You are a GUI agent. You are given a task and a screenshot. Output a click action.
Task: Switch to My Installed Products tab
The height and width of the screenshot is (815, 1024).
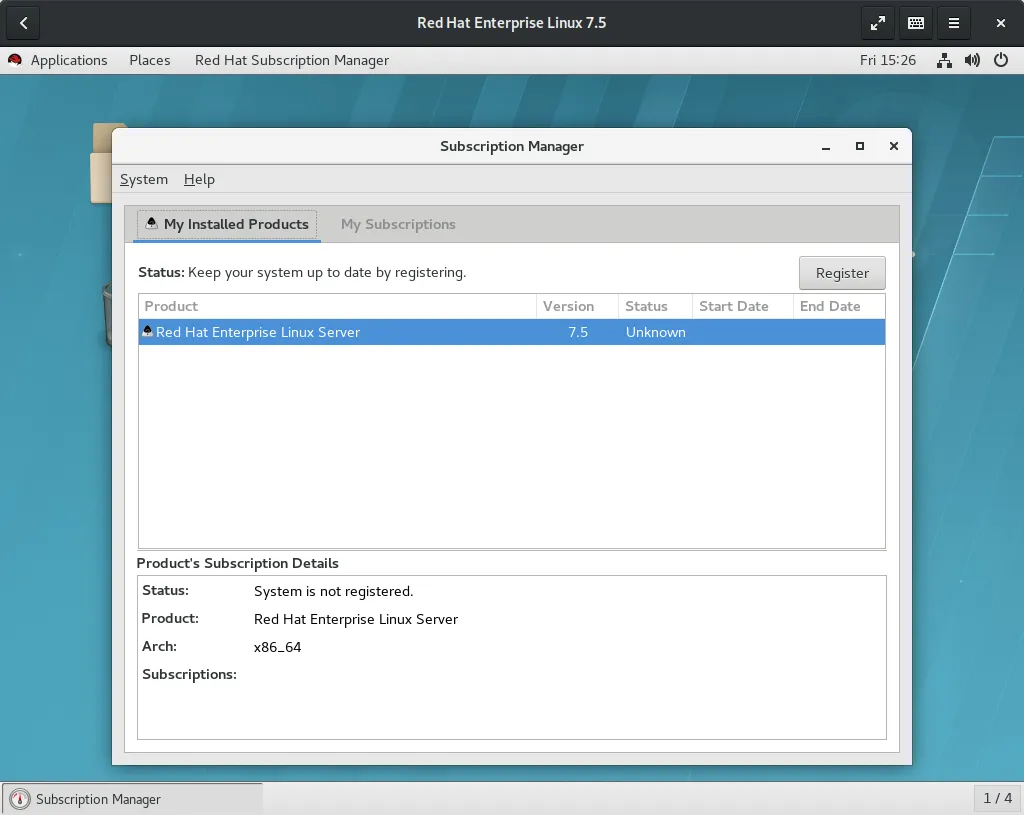[x=227, y=224]
